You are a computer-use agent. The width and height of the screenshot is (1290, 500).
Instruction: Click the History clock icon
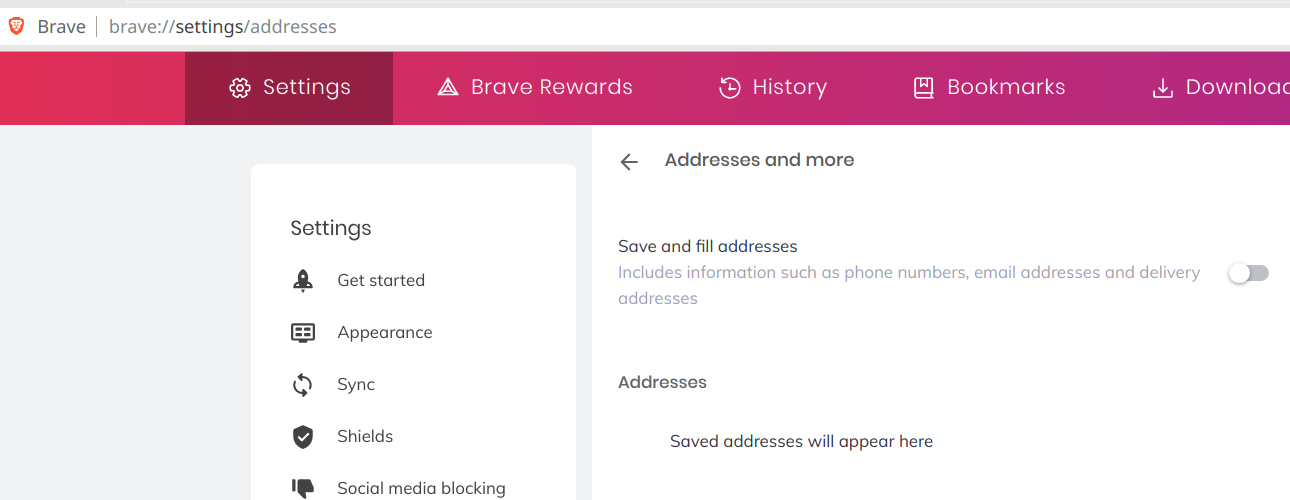tap(730, 88)
